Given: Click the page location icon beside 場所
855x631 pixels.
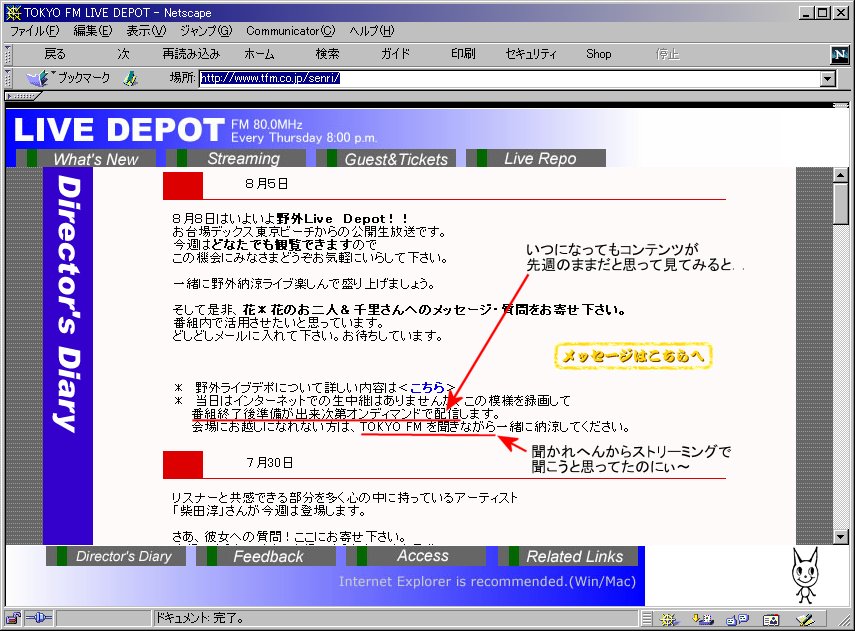Looking at the screenshot, I should pyautogui.click(x=130, y=79).
